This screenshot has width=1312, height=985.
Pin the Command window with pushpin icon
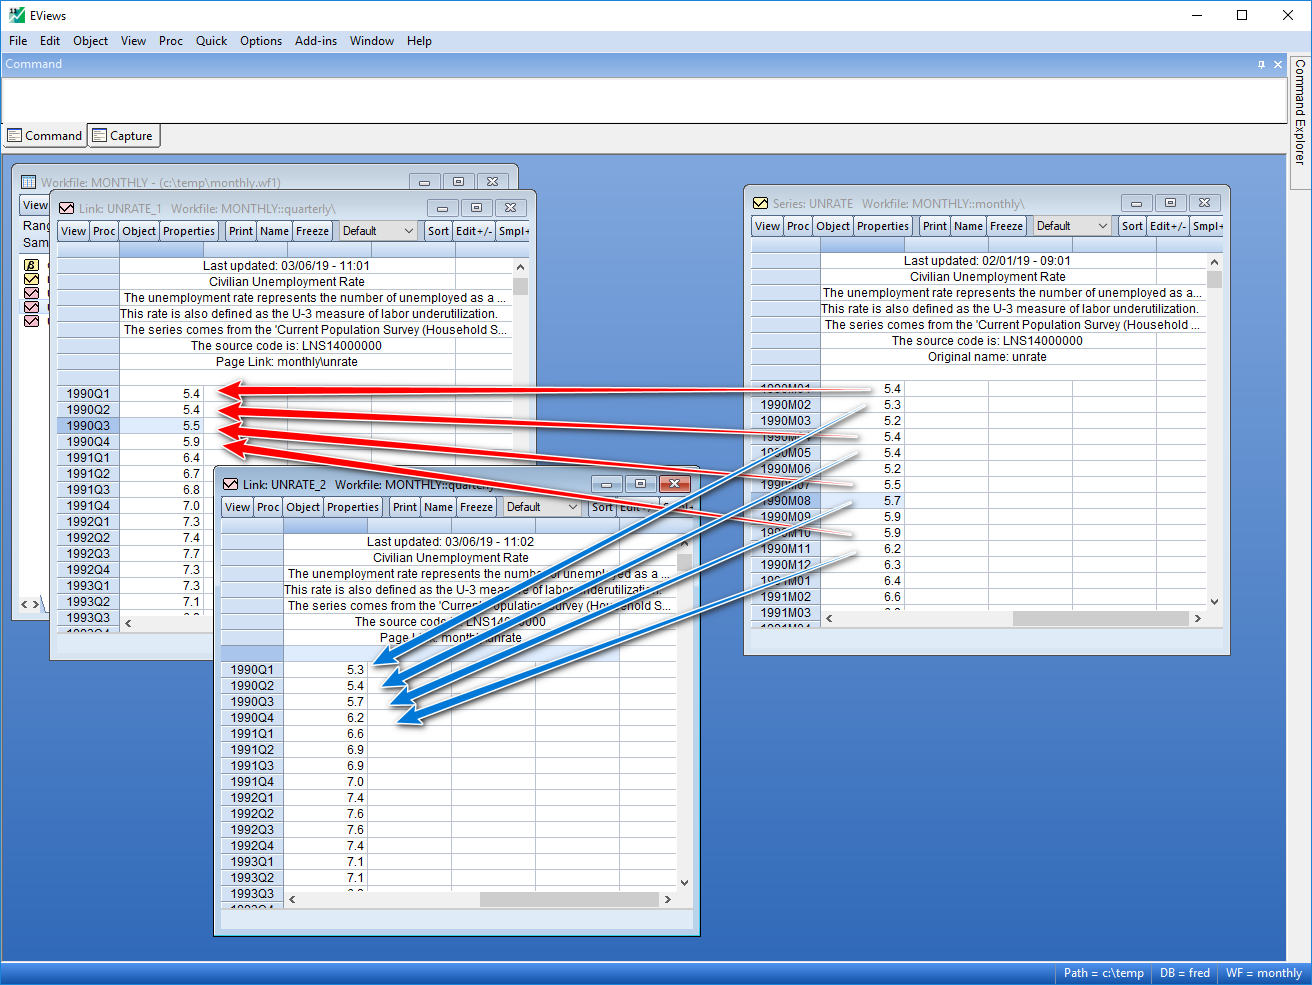(1261, 64)
